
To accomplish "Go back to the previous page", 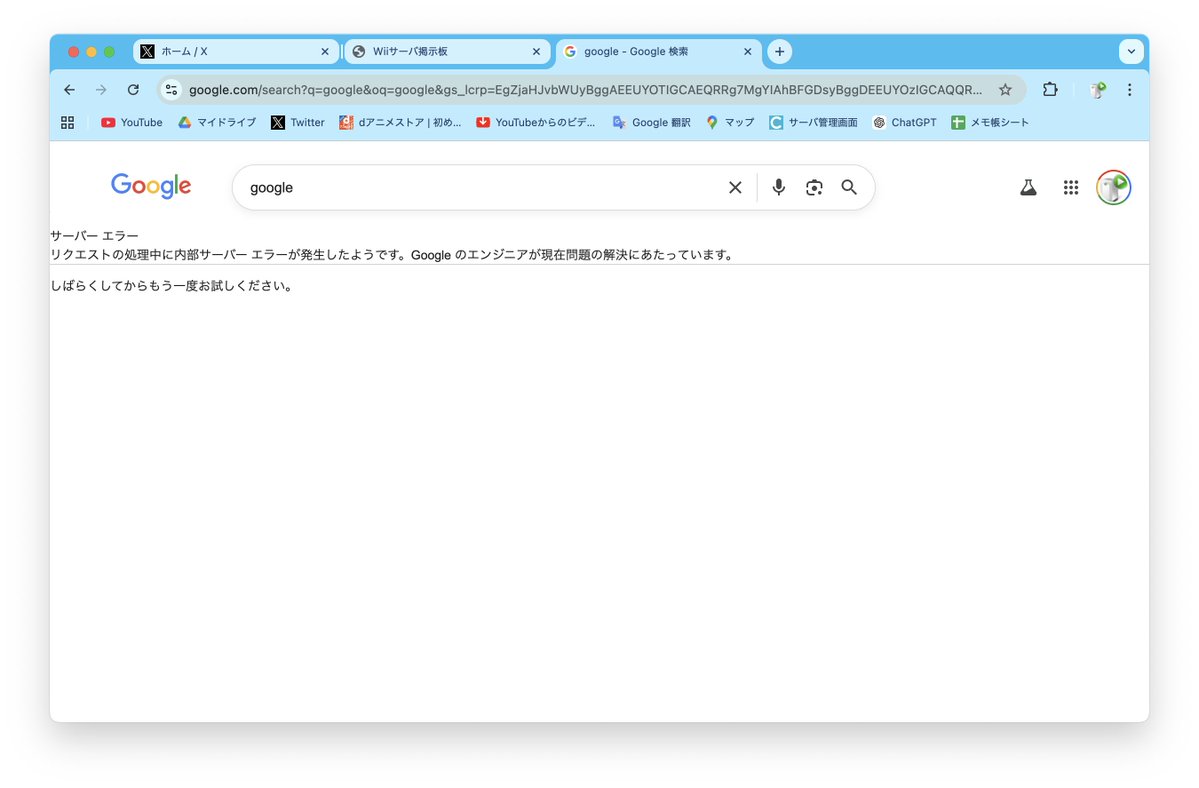I will (70, 89).
